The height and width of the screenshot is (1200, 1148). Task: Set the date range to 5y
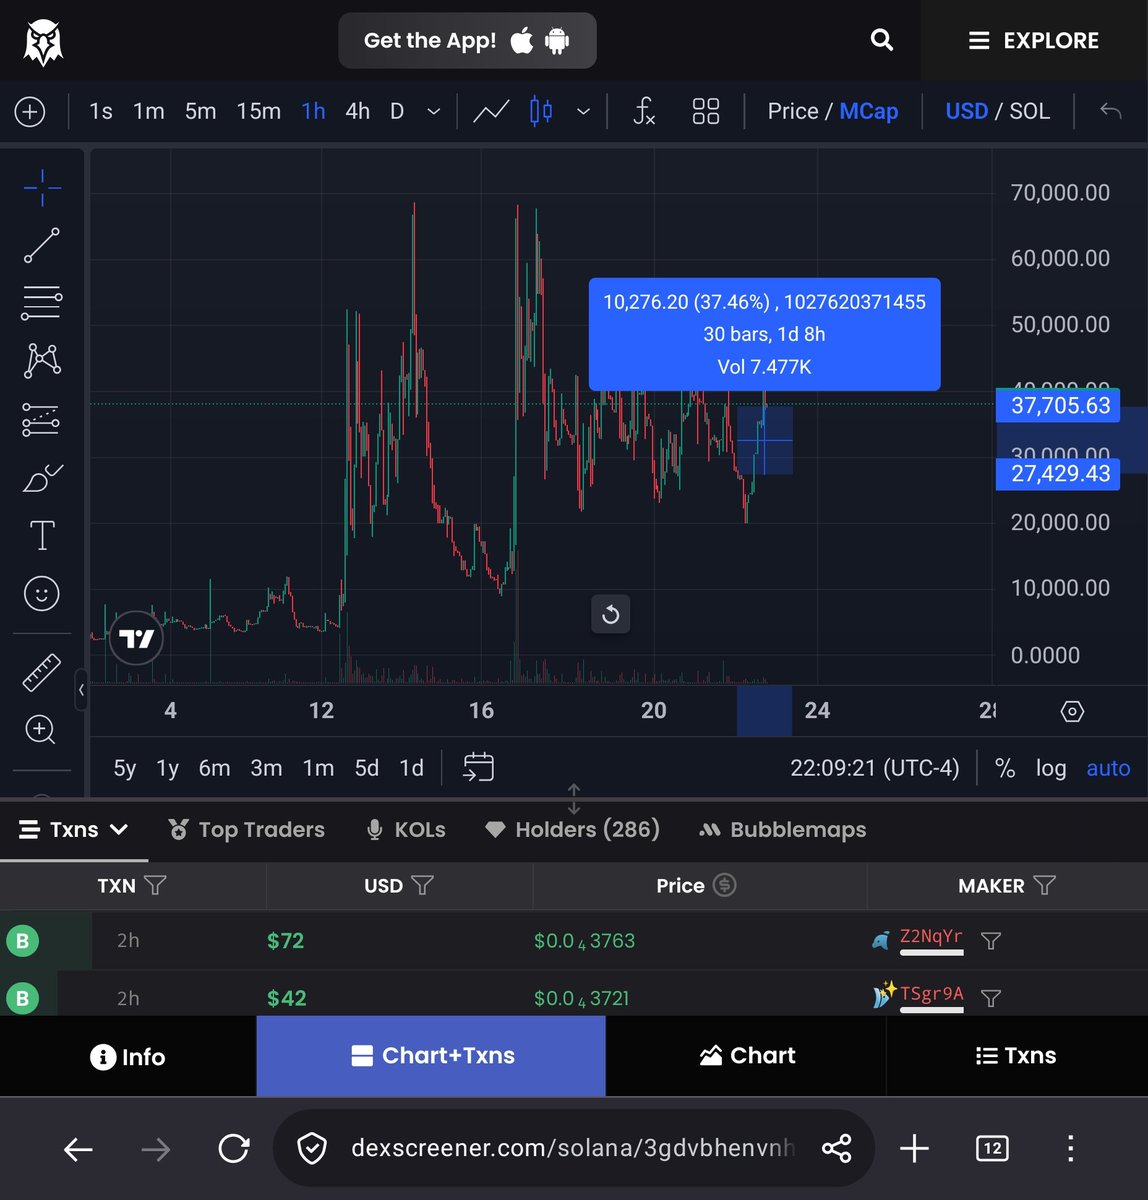[125, 768]
